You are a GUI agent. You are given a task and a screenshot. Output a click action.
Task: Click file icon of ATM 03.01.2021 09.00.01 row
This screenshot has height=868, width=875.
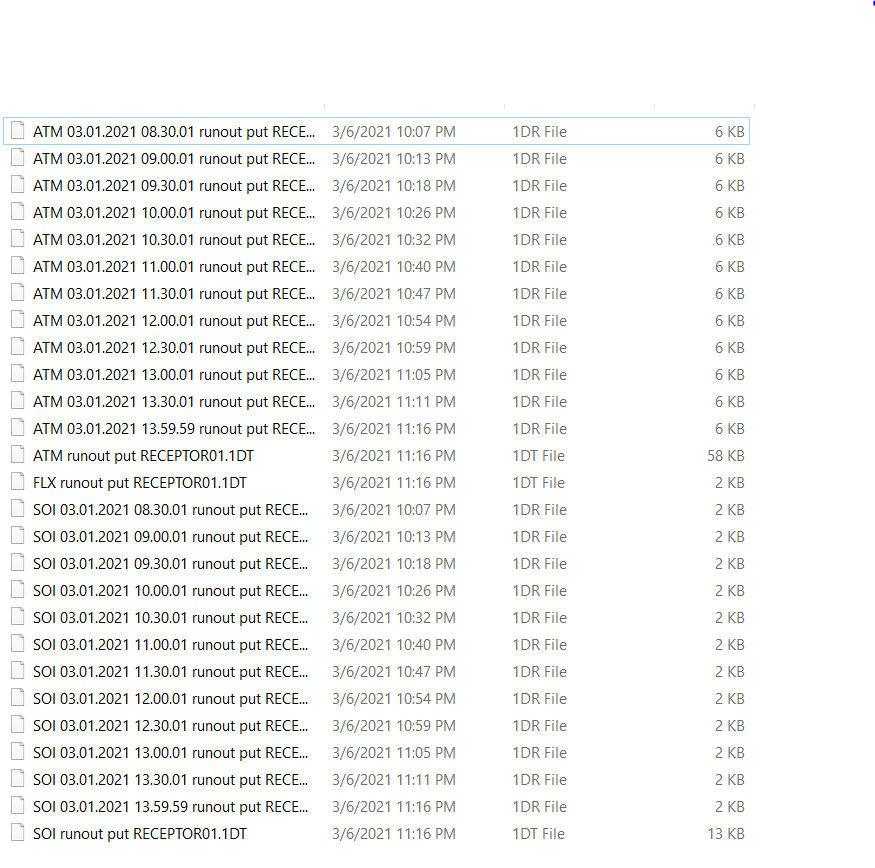(18, 158)
